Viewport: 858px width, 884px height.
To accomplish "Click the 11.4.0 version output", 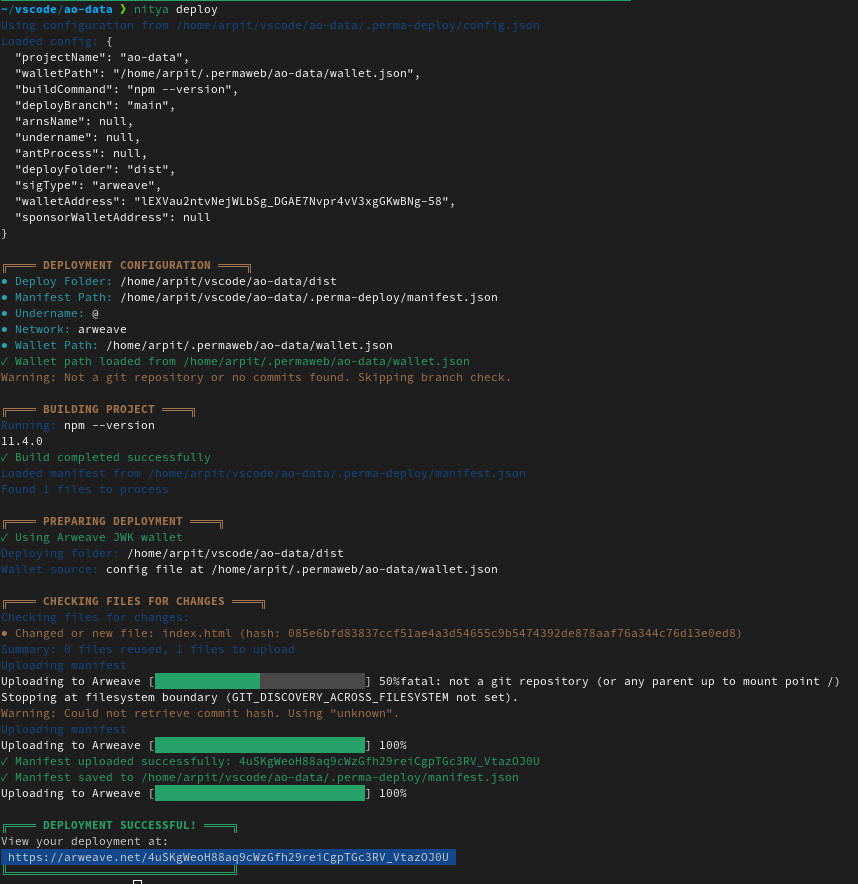I will click(22, 441).
